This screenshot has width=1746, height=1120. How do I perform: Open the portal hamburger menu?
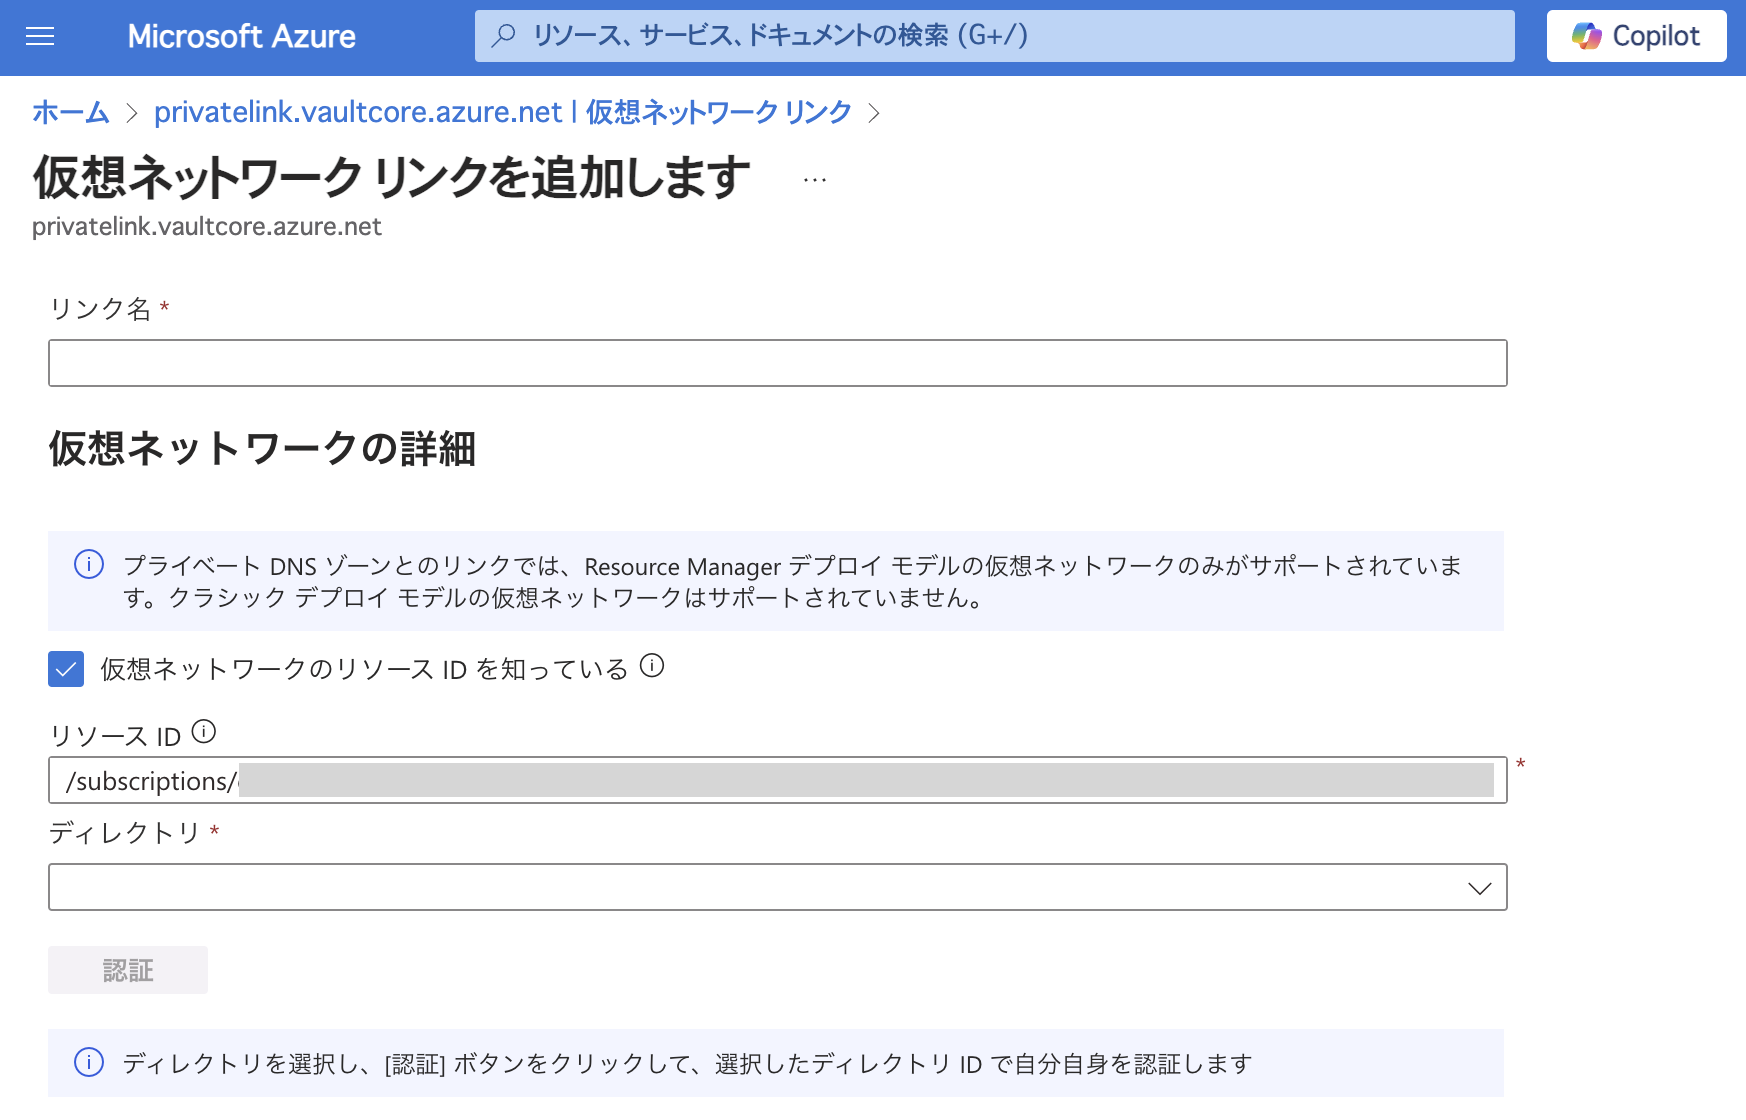(x=40, y=37)
